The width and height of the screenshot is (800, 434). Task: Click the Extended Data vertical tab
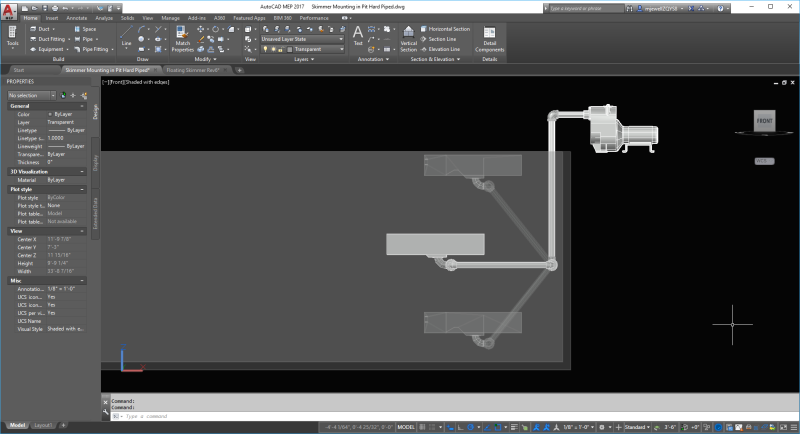click(x=95, y=213)
